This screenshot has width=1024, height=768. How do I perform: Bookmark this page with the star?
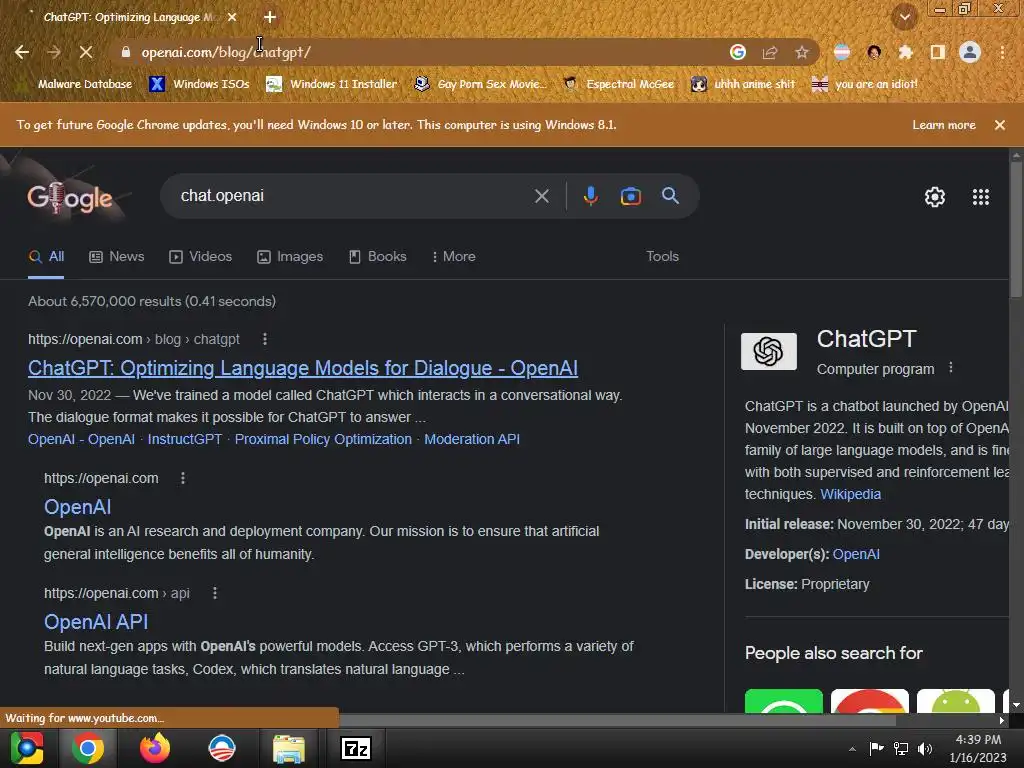802,52
